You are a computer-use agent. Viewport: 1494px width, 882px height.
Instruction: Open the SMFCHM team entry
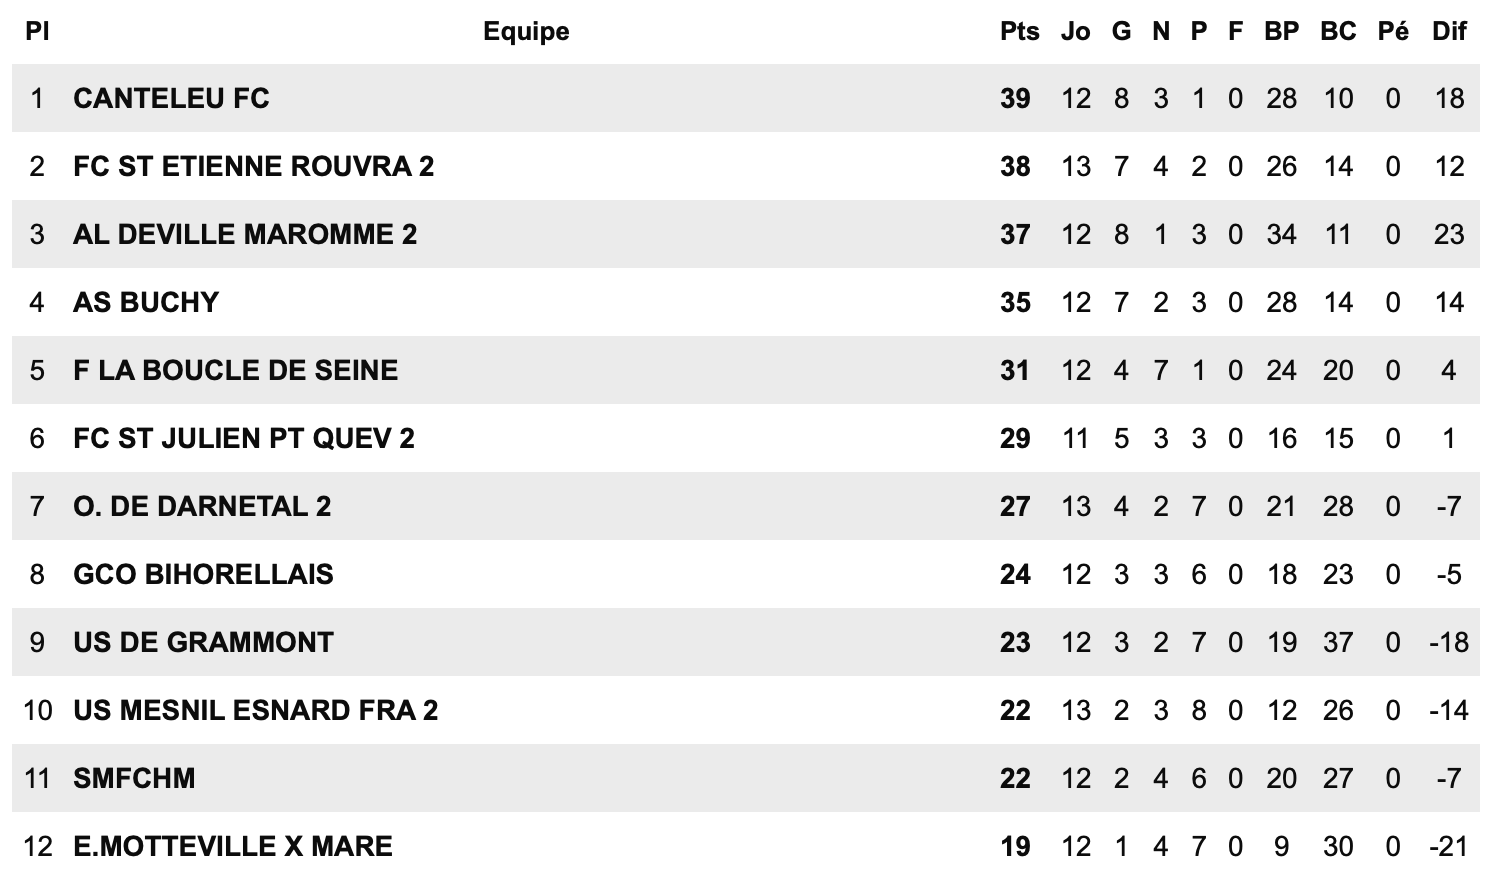134,778
